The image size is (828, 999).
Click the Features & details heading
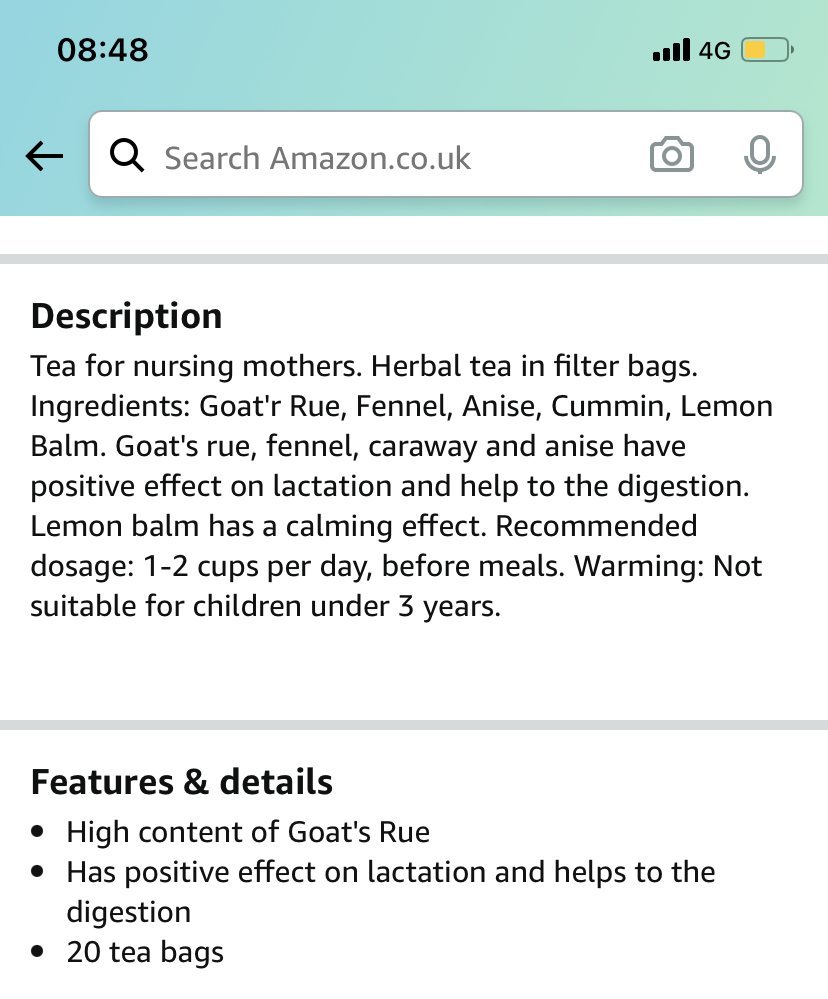pyautogui.click(x=182, y=781)
